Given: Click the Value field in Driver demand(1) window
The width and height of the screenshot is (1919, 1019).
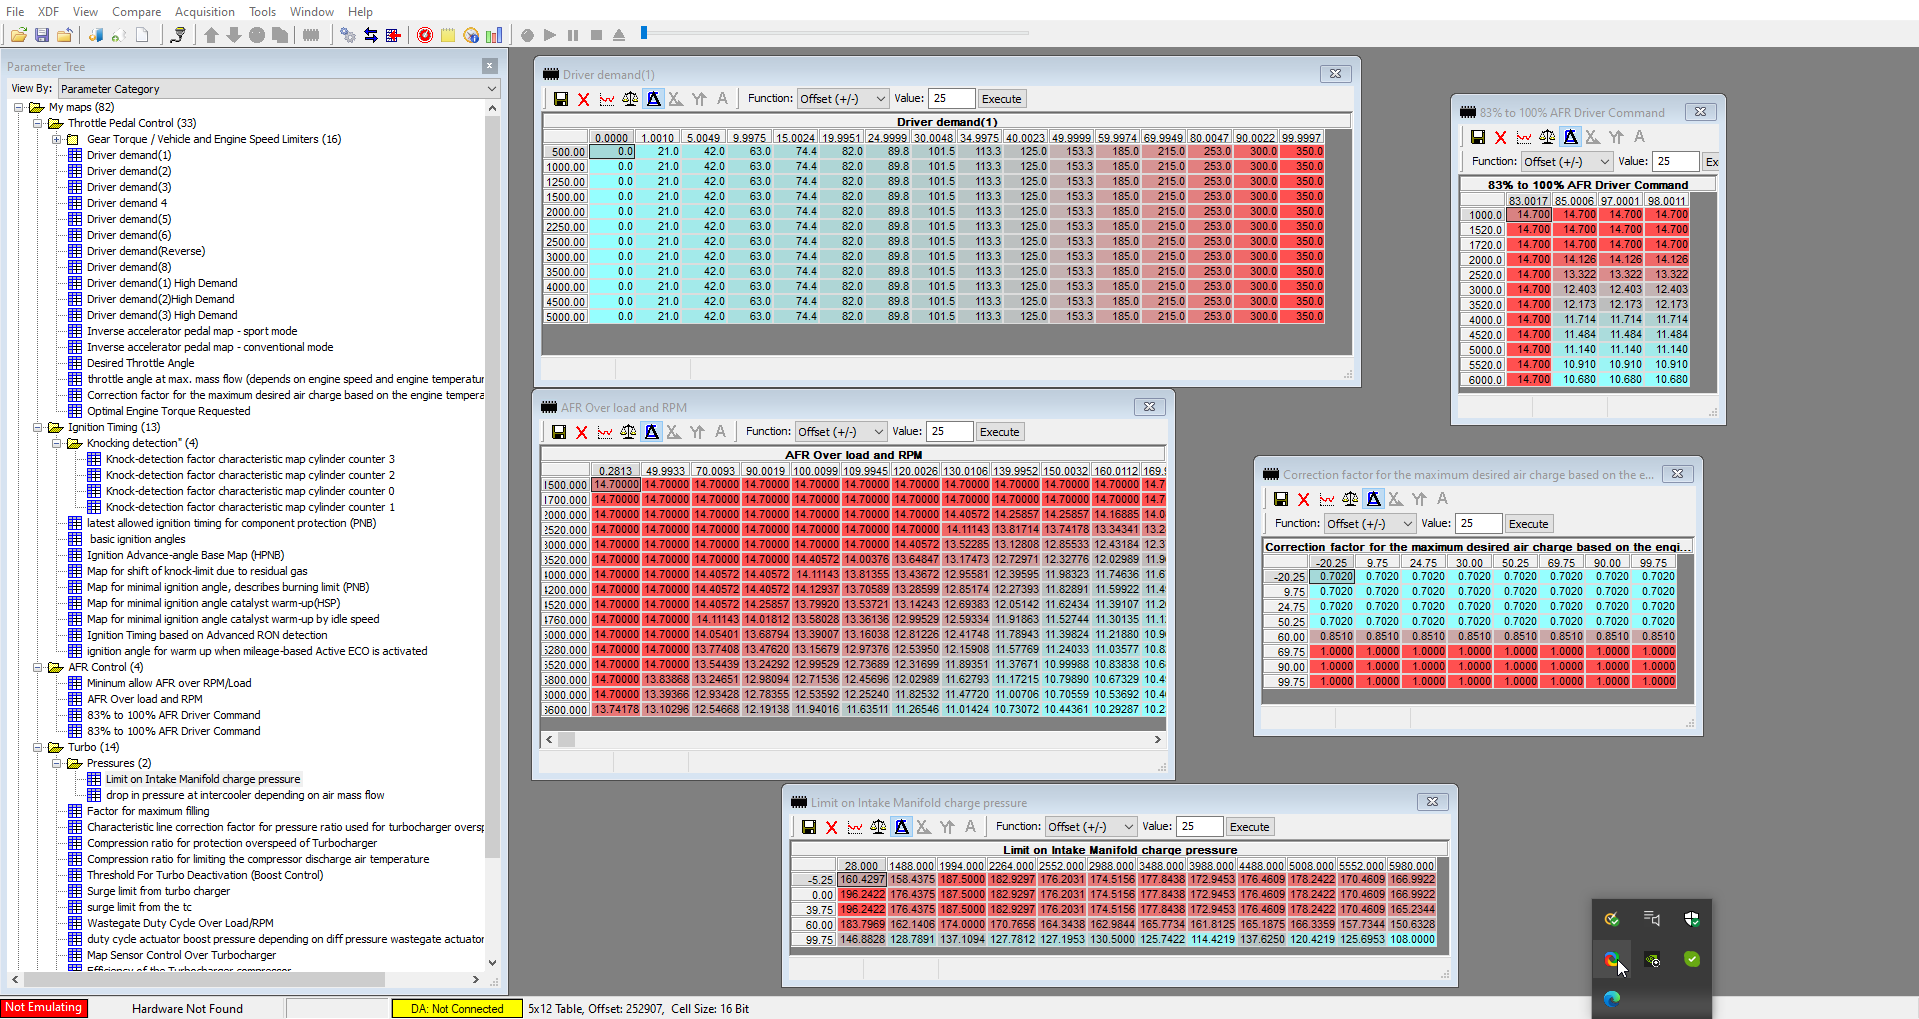Looking at the screenshot, I should 951,99.
